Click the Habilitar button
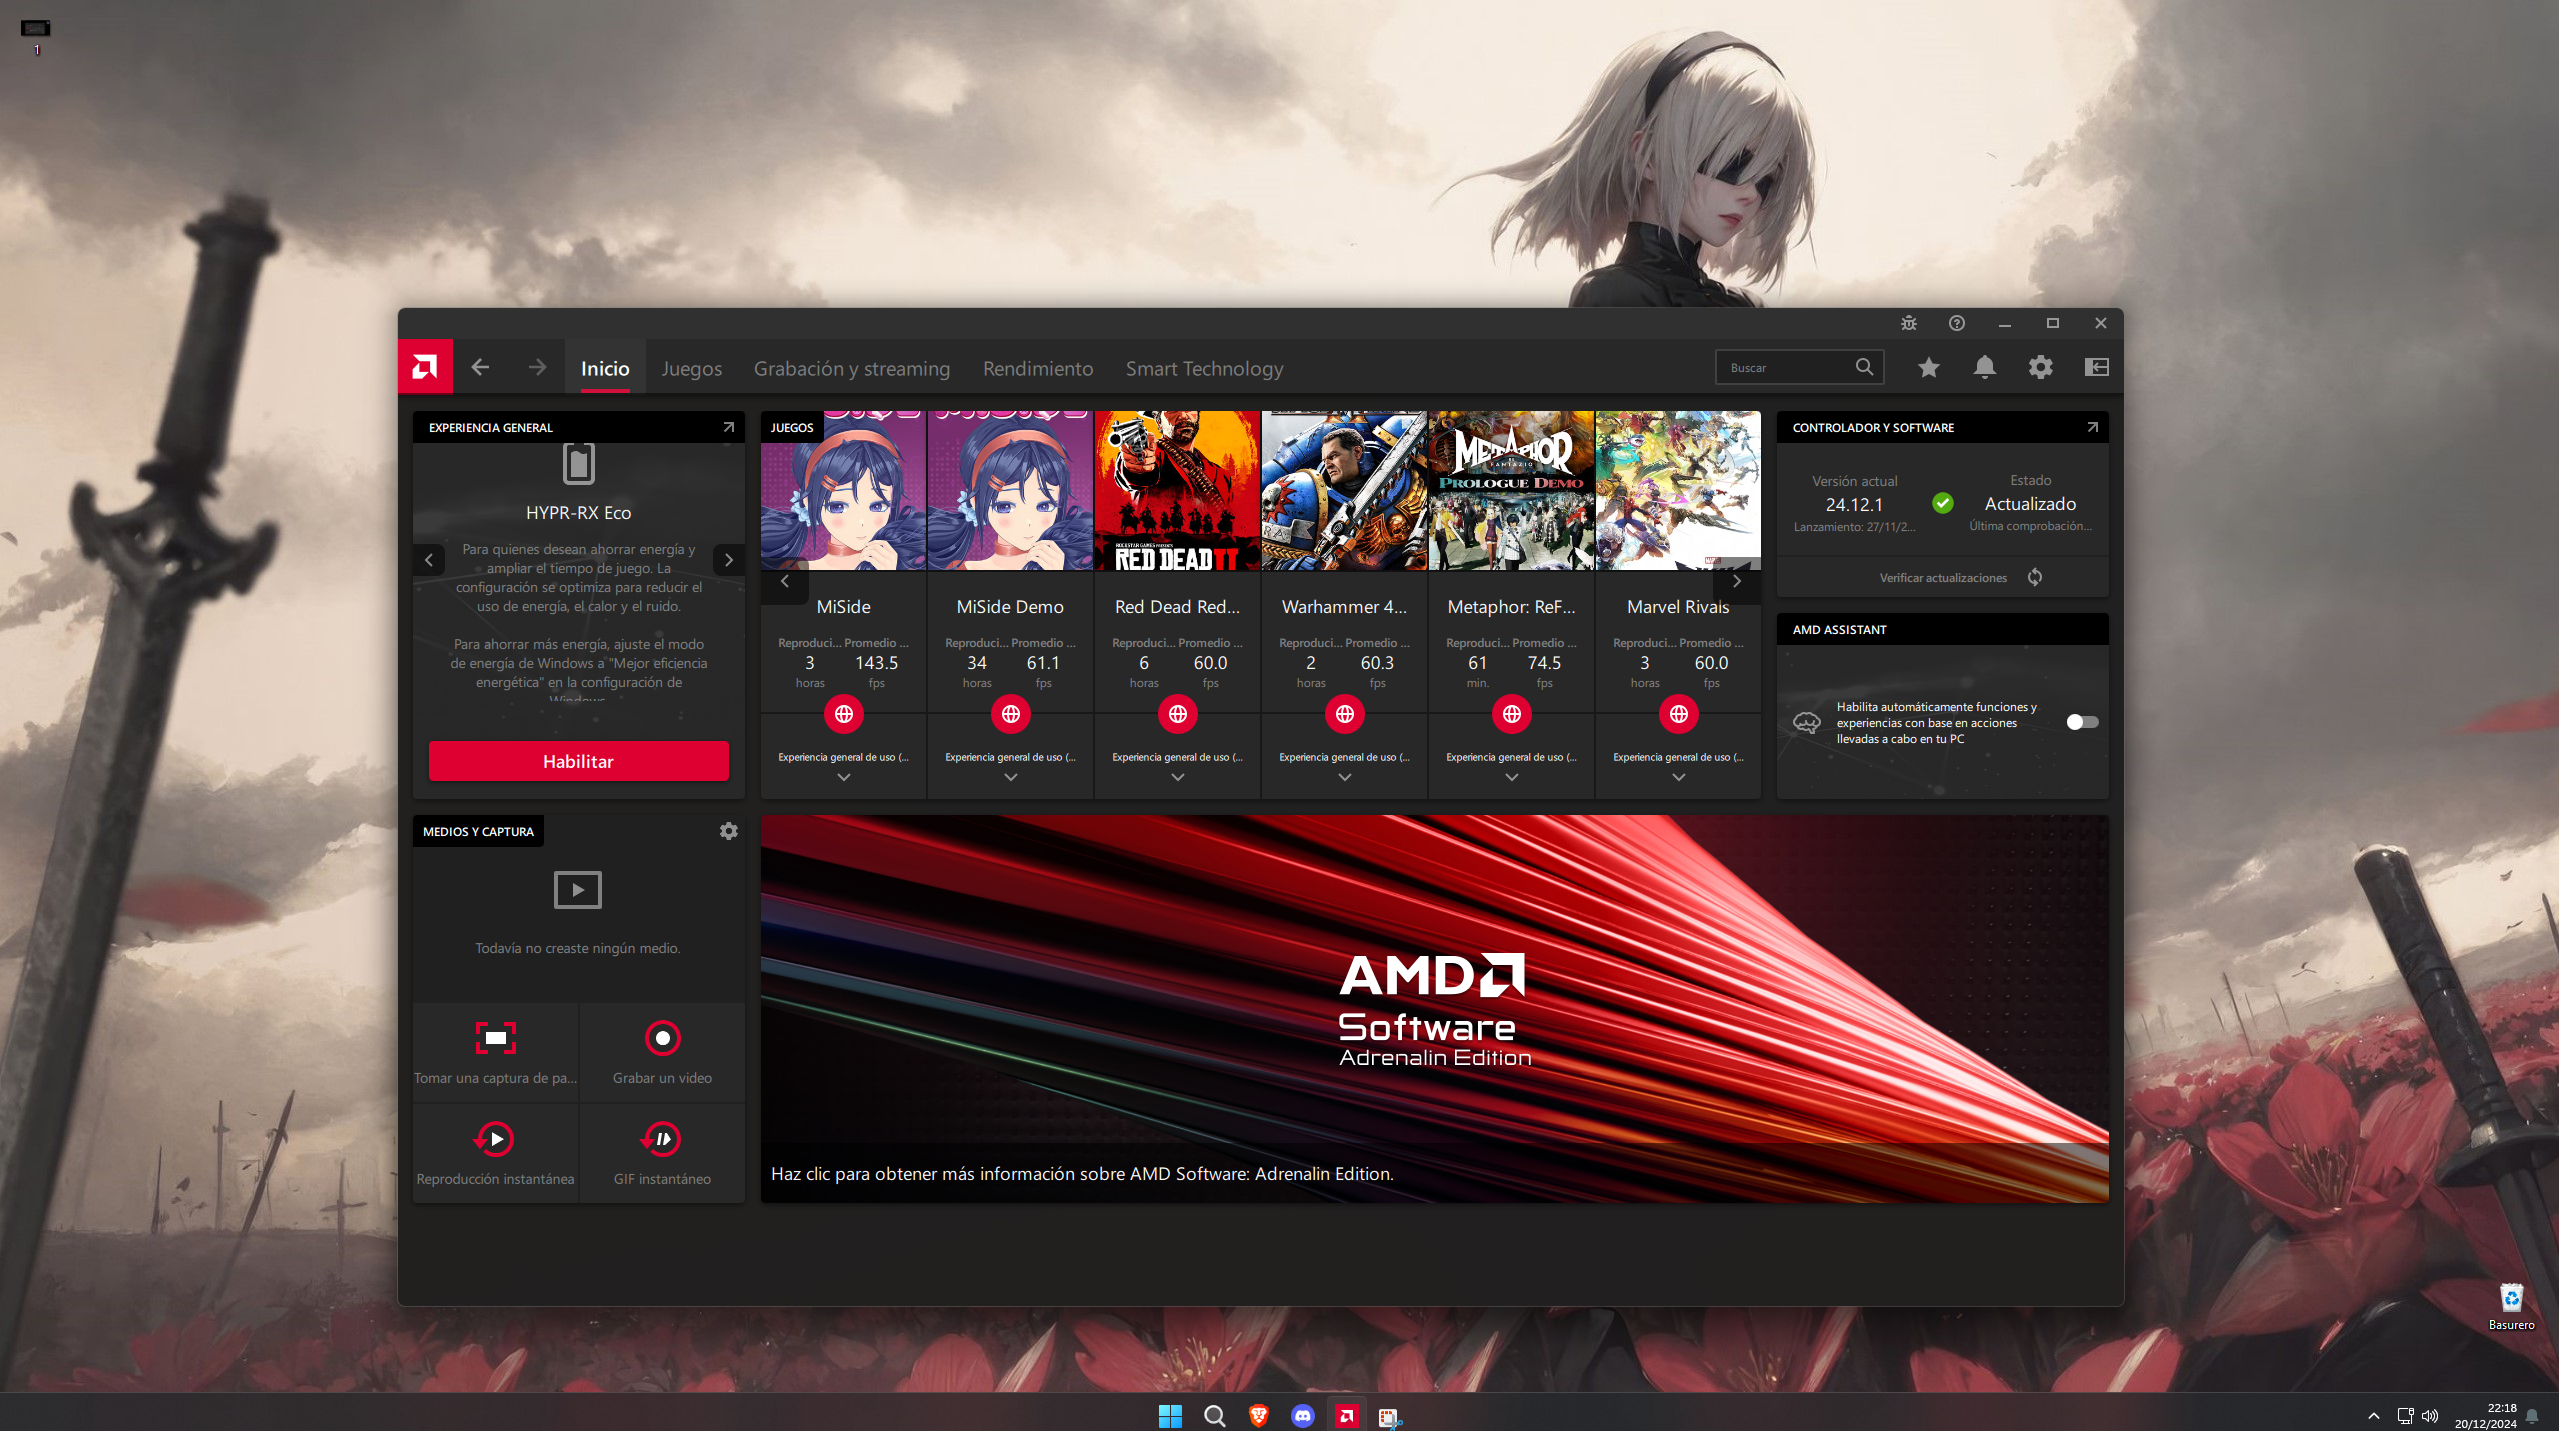This screenshot has height=1431, width=2559. pos(578,761)
